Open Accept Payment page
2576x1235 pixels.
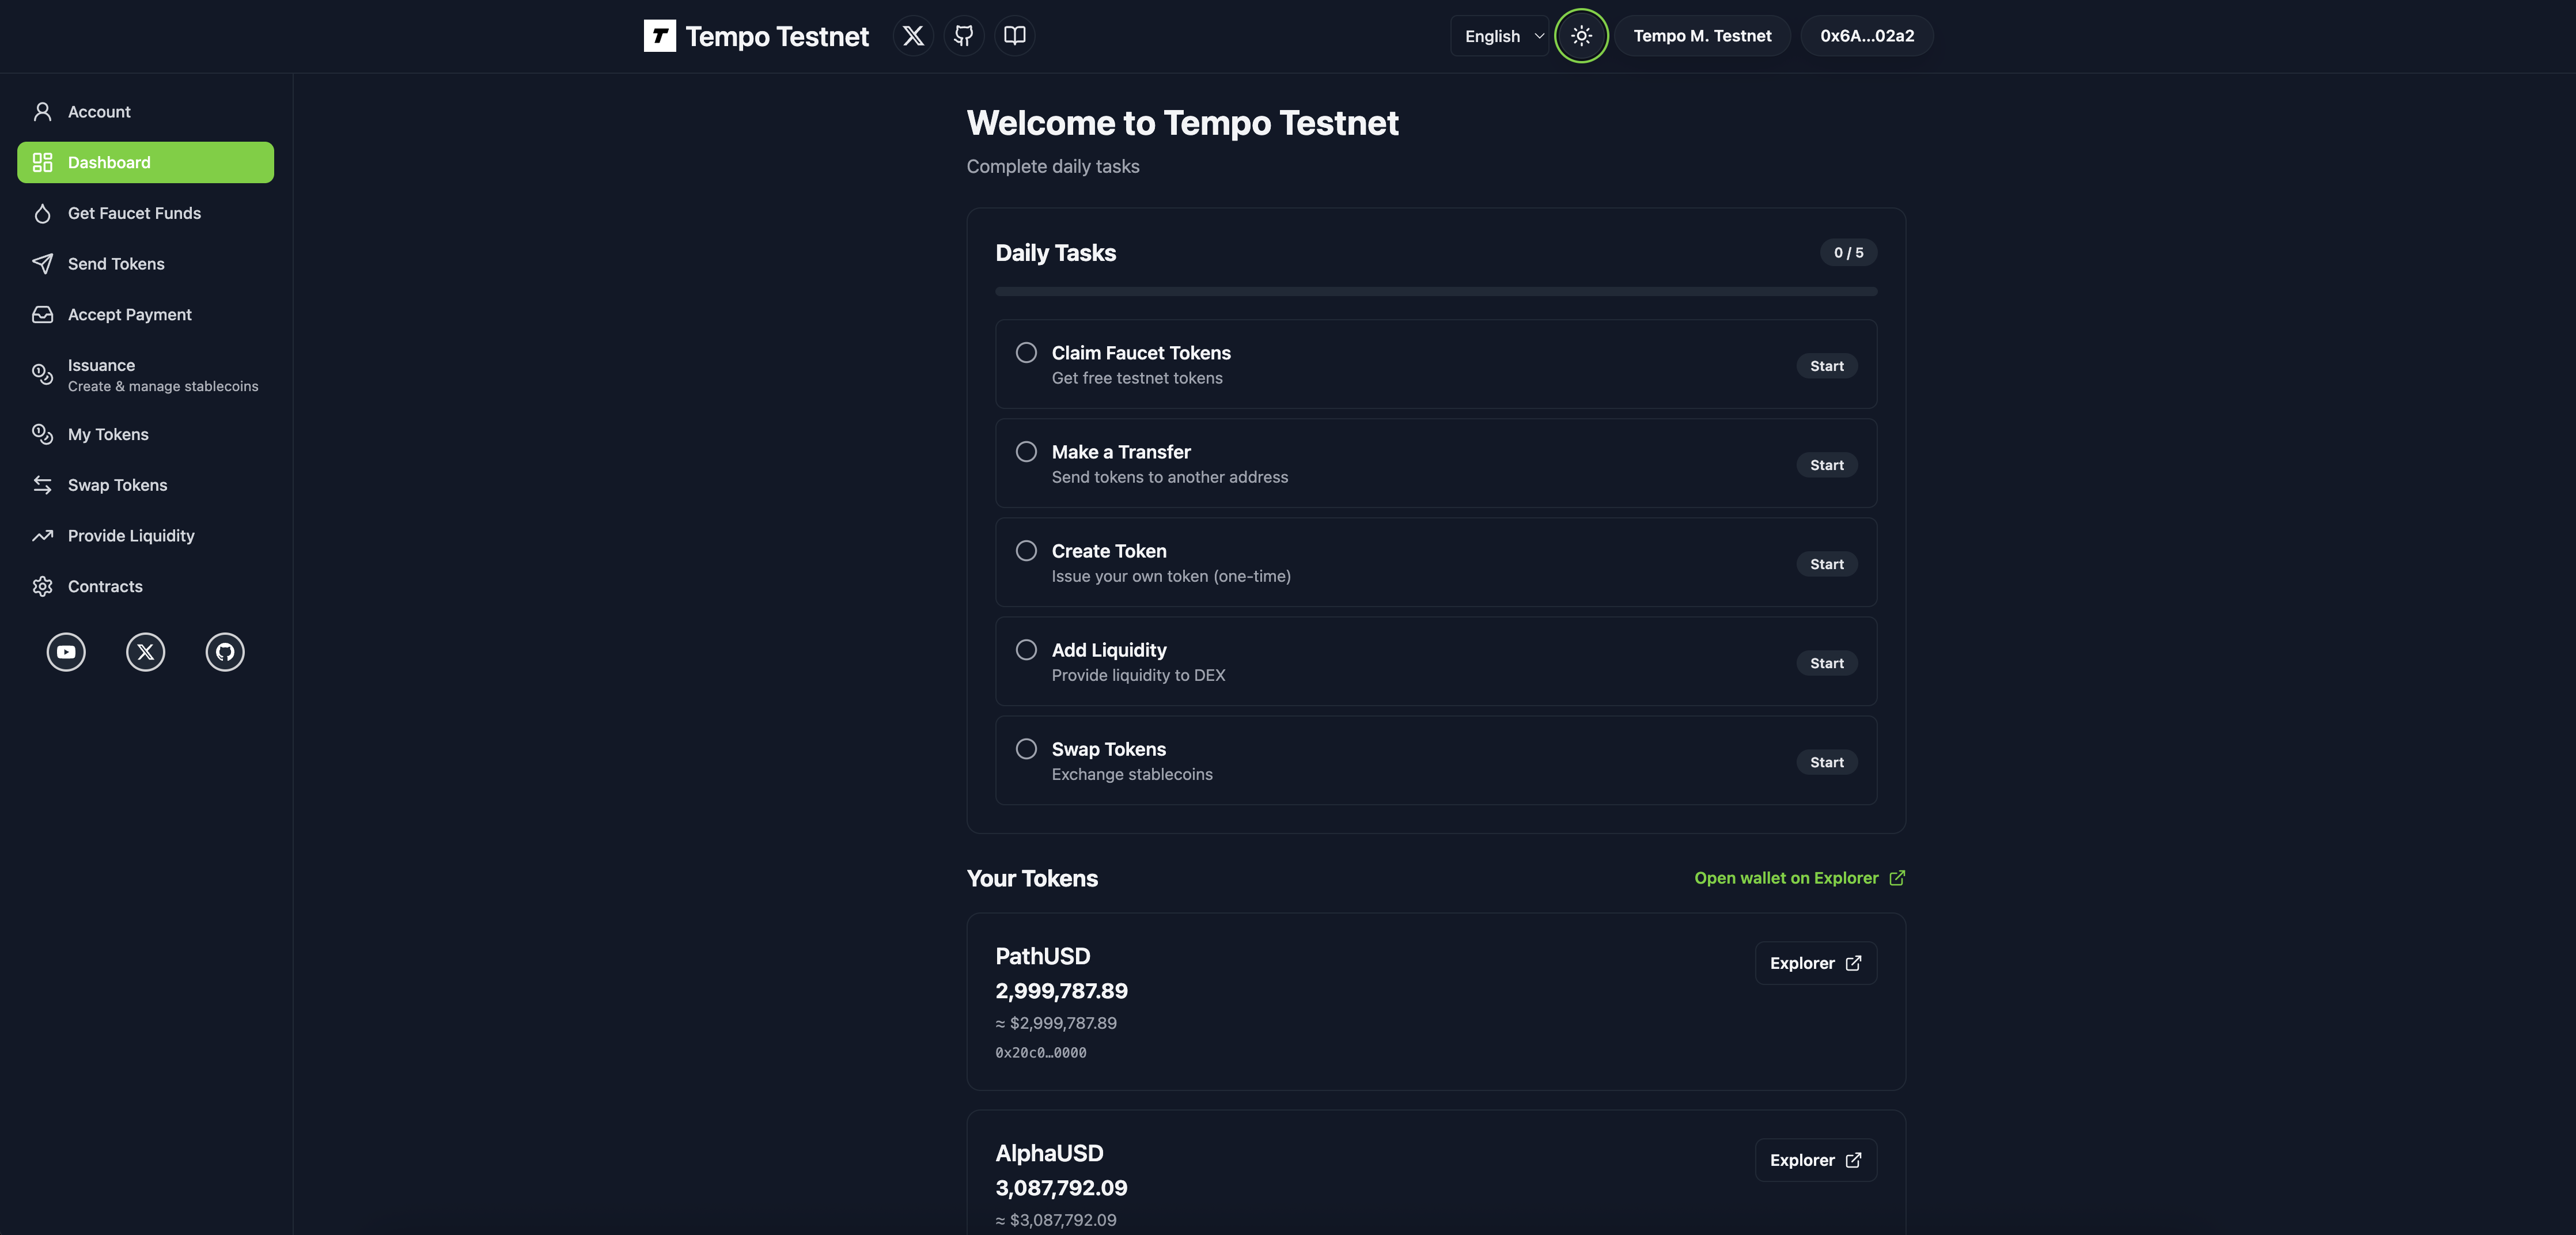pyautogui.click(x=145, y=315)
